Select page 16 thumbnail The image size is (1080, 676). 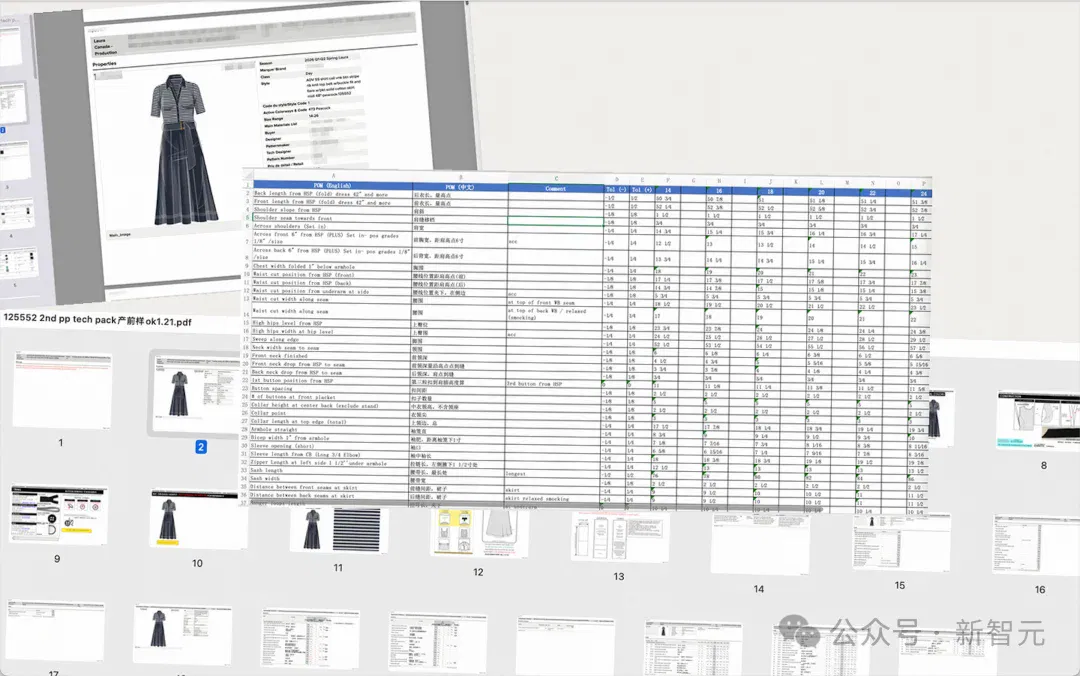tap(1036, 544)
